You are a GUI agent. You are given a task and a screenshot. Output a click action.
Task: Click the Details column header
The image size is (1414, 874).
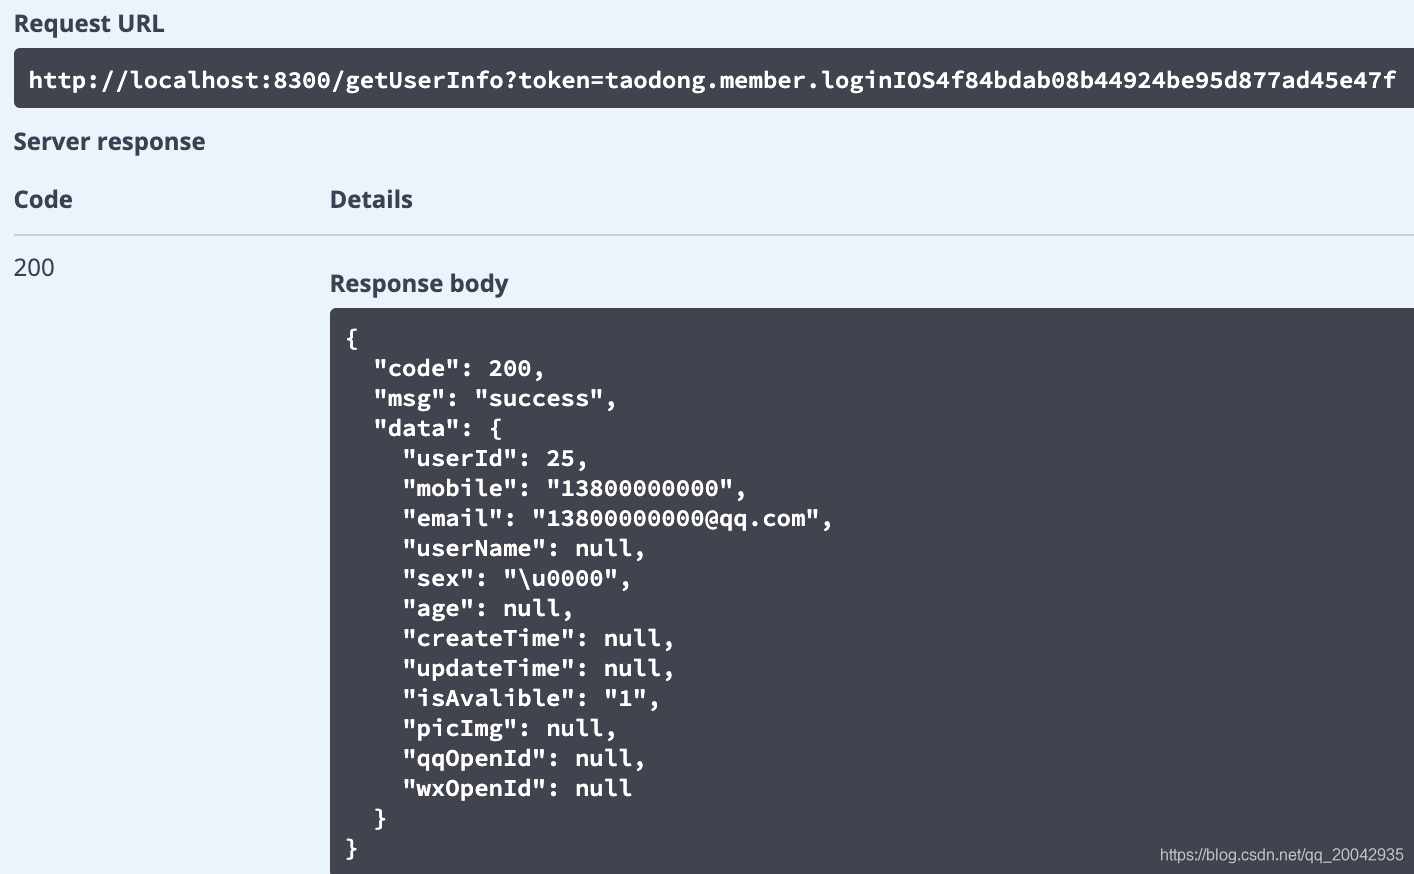(371, 200)
